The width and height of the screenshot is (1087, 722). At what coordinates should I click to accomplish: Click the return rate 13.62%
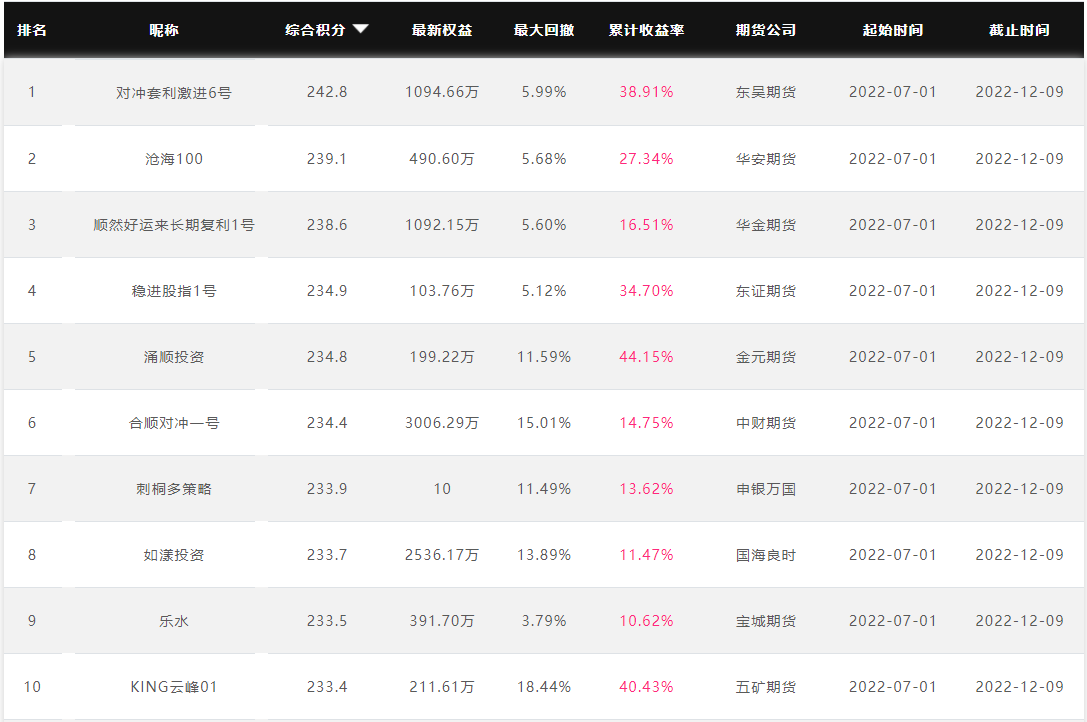pyautogui.click(x=646, y=489)
